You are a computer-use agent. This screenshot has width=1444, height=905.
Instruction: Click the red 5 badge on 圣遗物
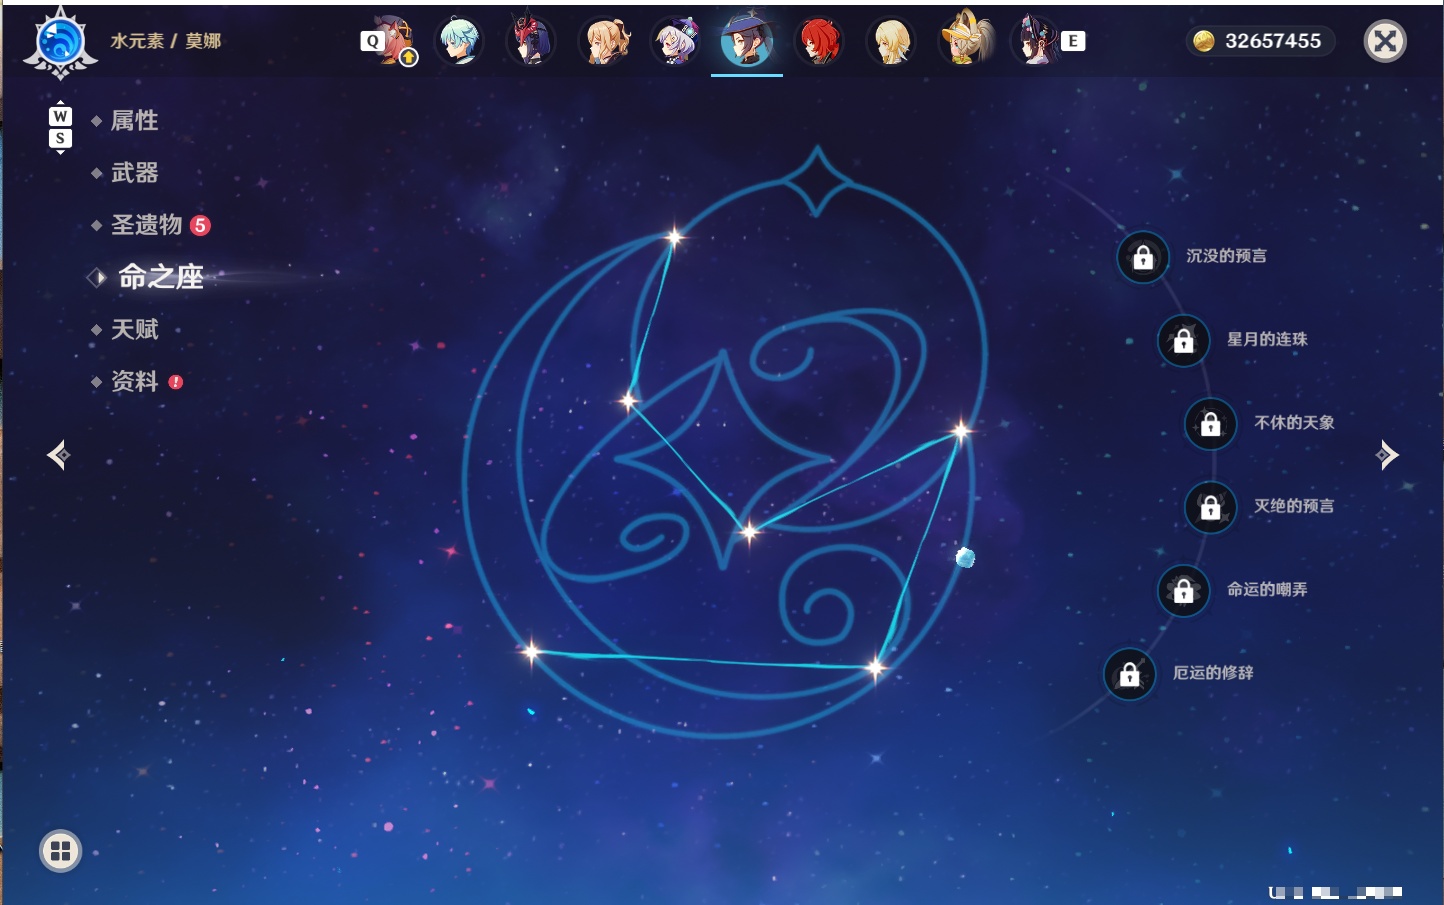coord(200,225)
